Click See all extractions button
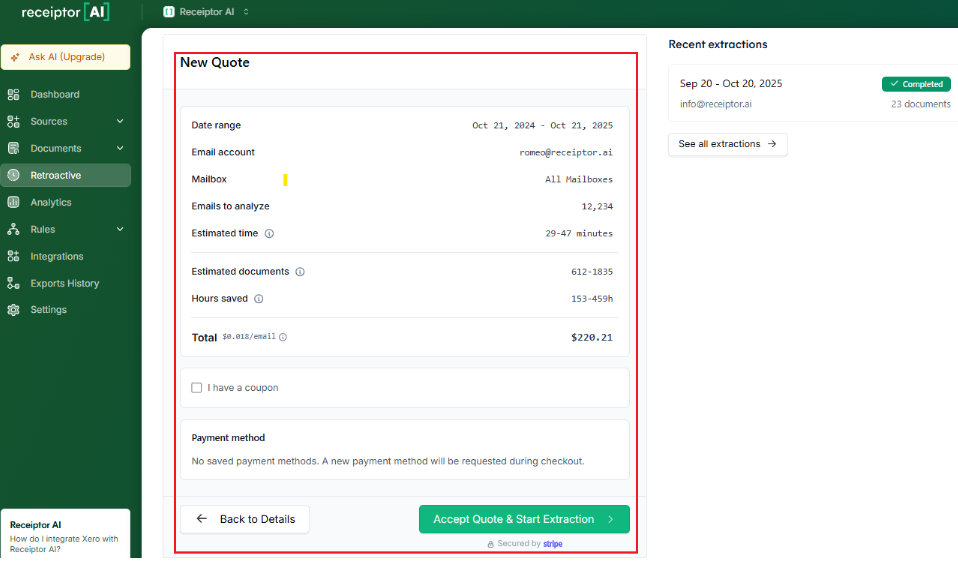This screenshot has width=958, height=563. coord(728,144)
